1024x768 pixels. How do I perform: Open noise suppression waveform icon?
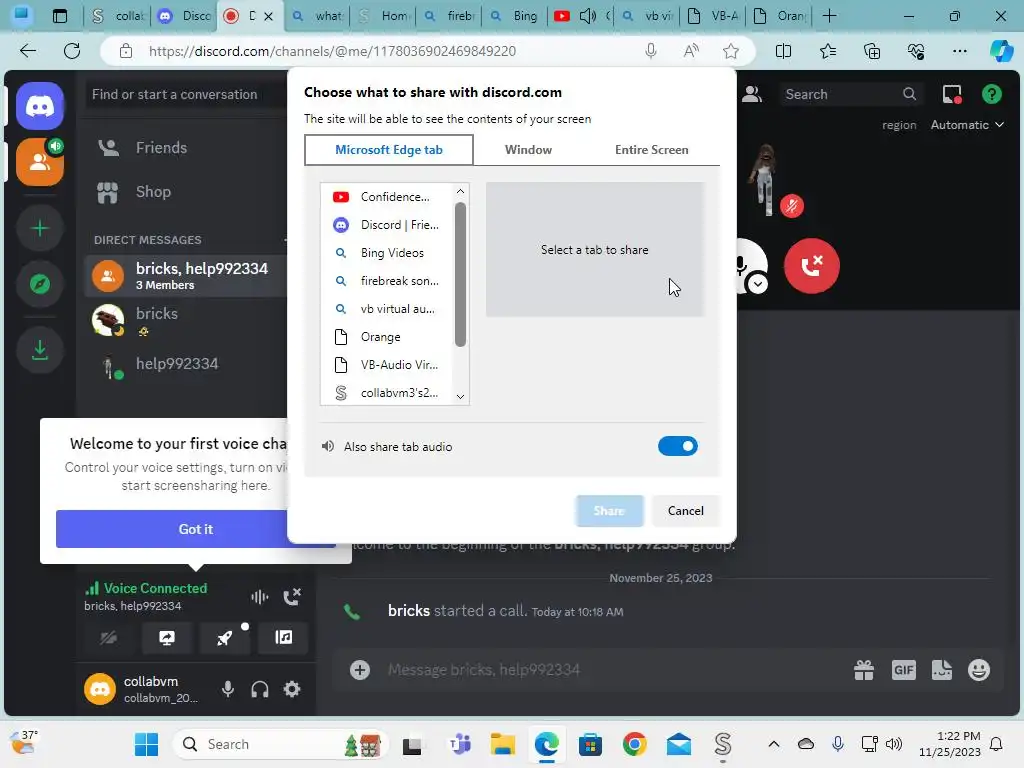tap(259, 596)
